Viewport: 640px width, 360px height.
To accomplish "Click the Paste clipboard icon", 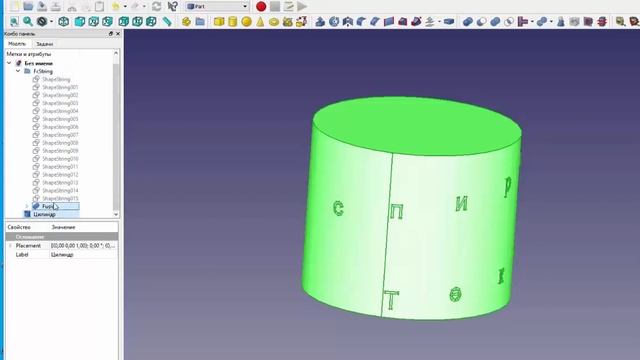I will (99, 6).
